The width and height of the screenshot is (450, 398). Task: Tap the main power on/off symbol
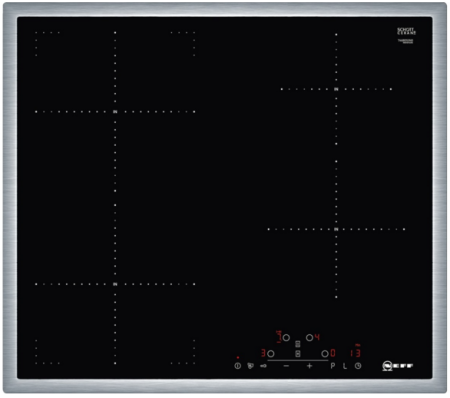(x=237, y=366)
